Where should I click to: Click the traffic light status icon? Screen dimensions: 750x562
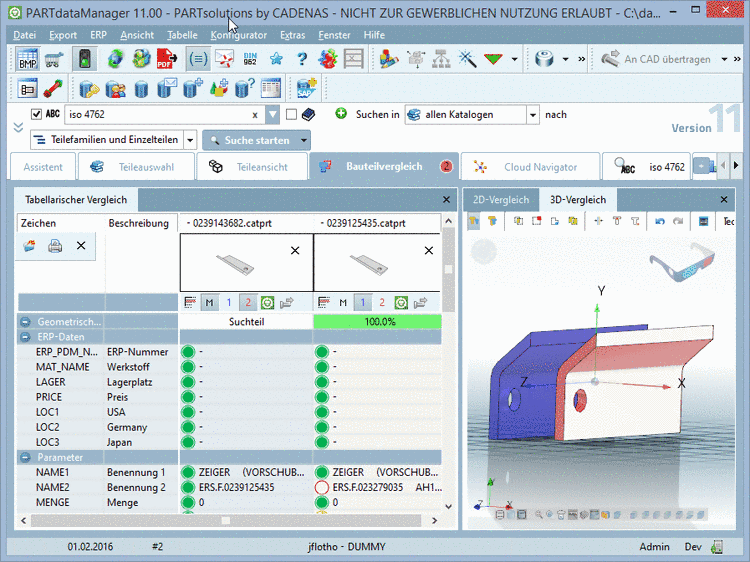pyautogui.click(x=85, y=59)
